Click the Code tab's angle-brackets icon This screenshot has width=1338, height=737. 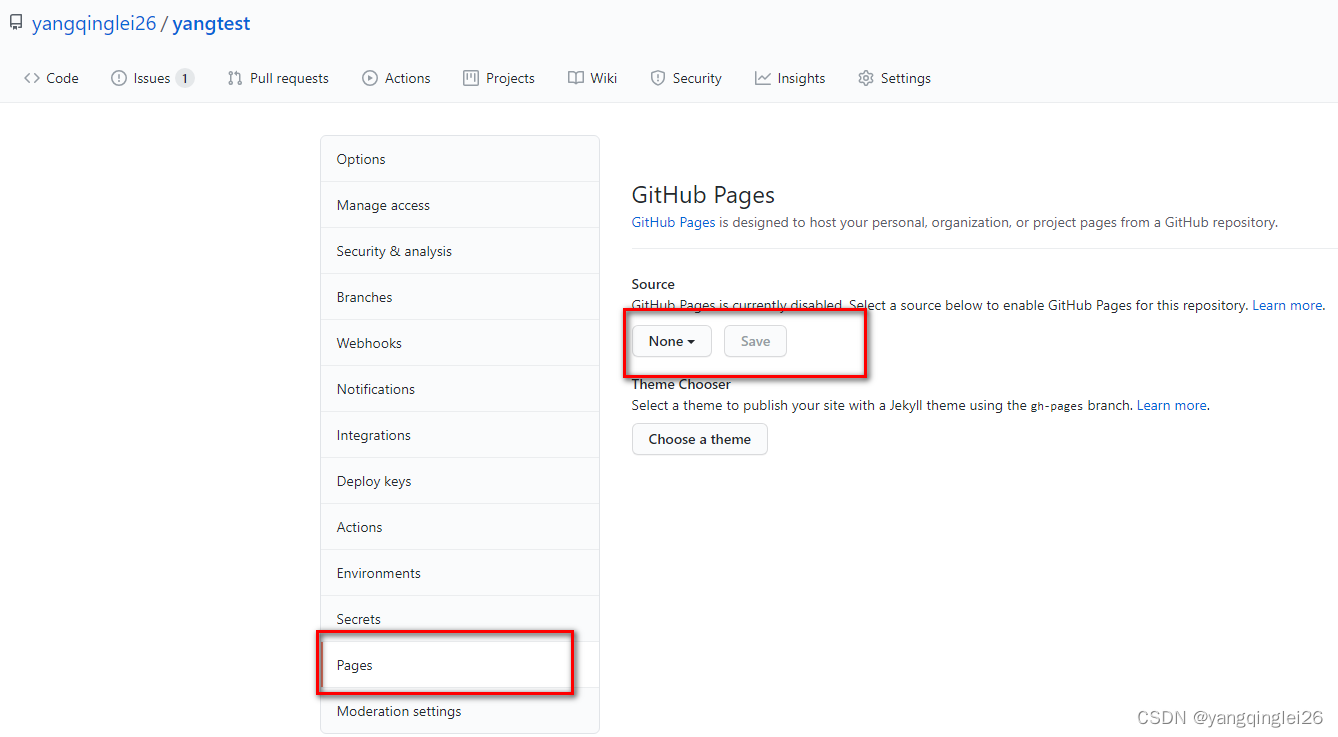pos(32,78)
